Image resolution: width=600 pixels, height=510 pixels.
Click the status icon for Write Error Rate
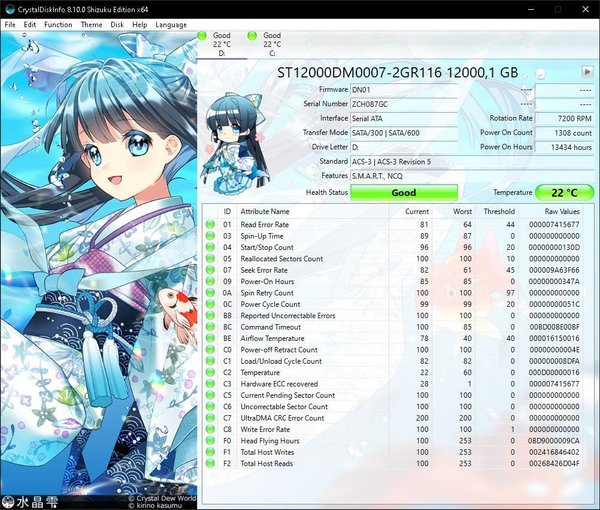point(210,429)
